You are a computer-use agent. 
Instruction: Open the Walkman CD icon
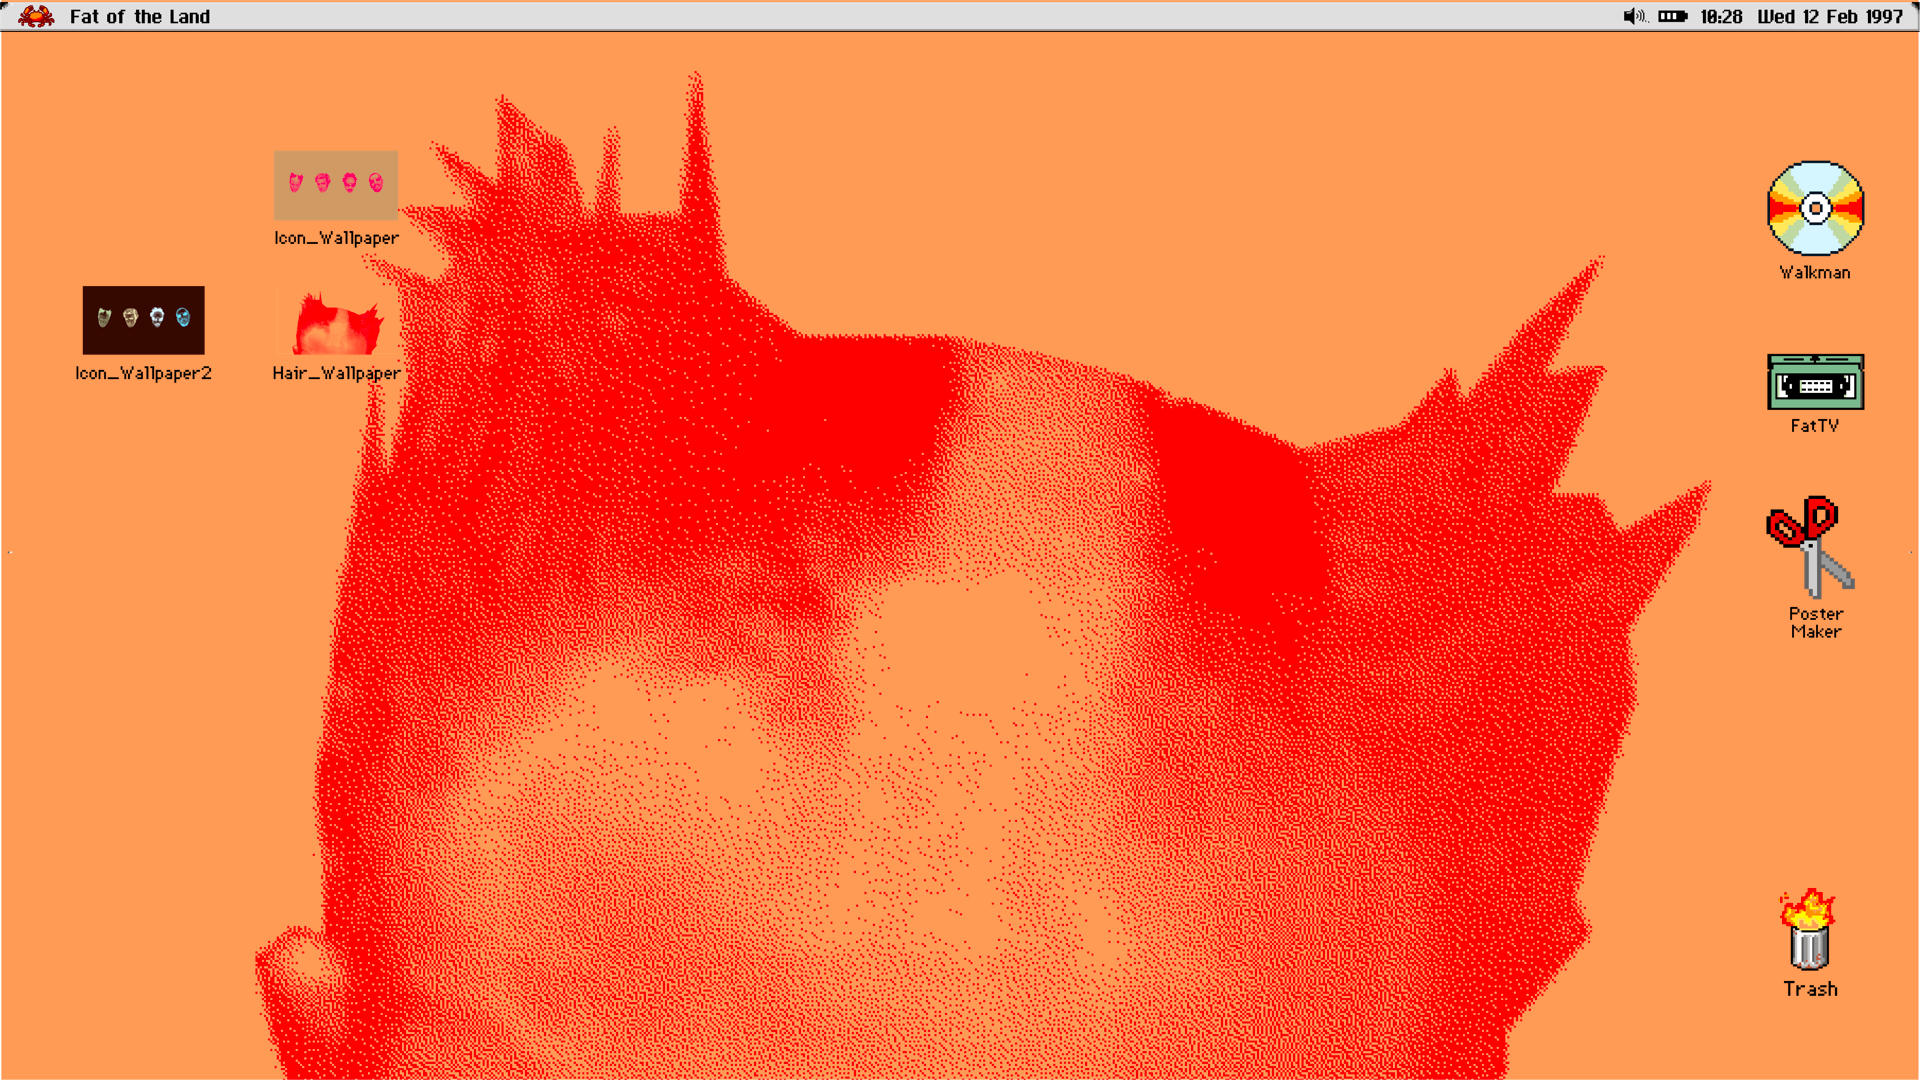(x=1815, y=208)
